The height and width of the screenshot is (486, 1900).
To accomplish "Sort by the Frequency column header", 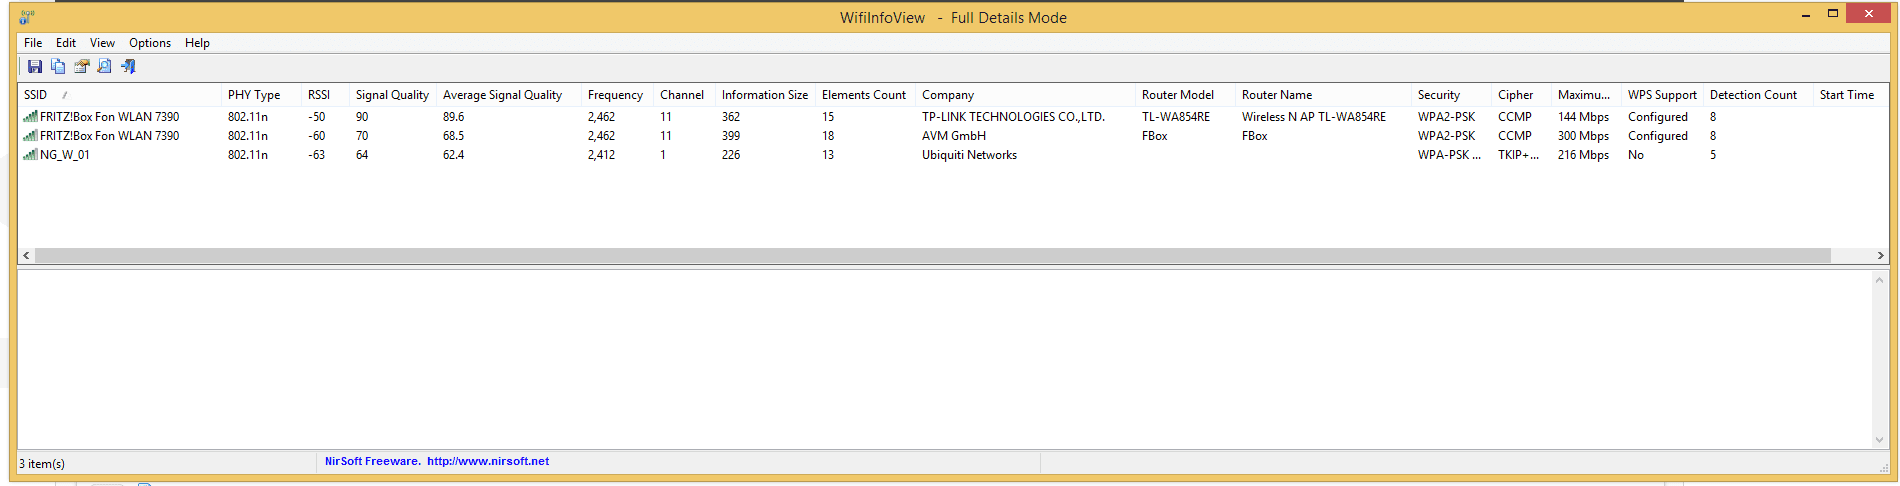I will tap(617, 95).
